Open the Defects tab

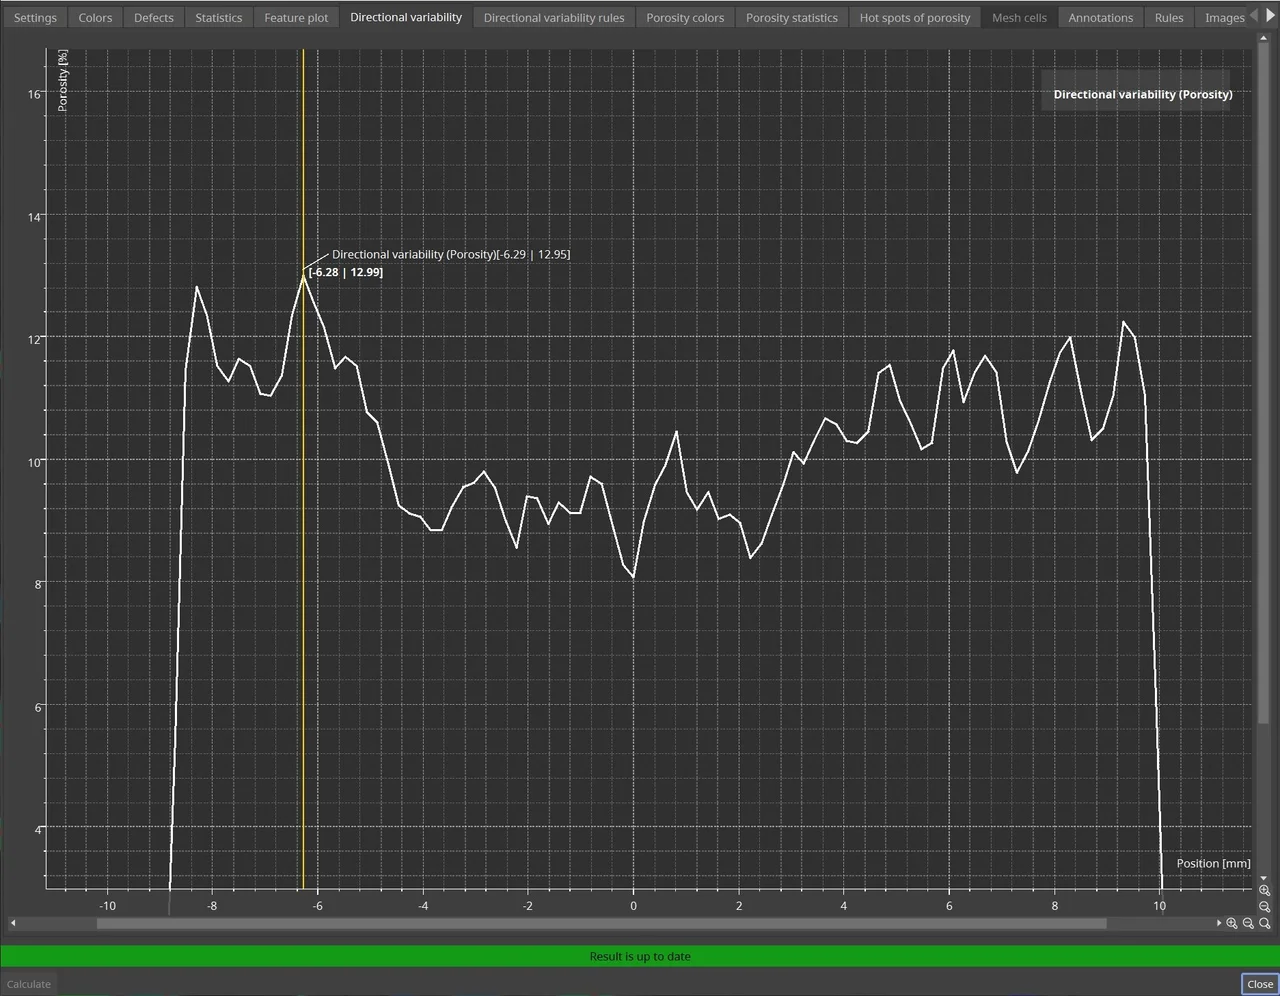pyautogui.click(x=153, y=17)
